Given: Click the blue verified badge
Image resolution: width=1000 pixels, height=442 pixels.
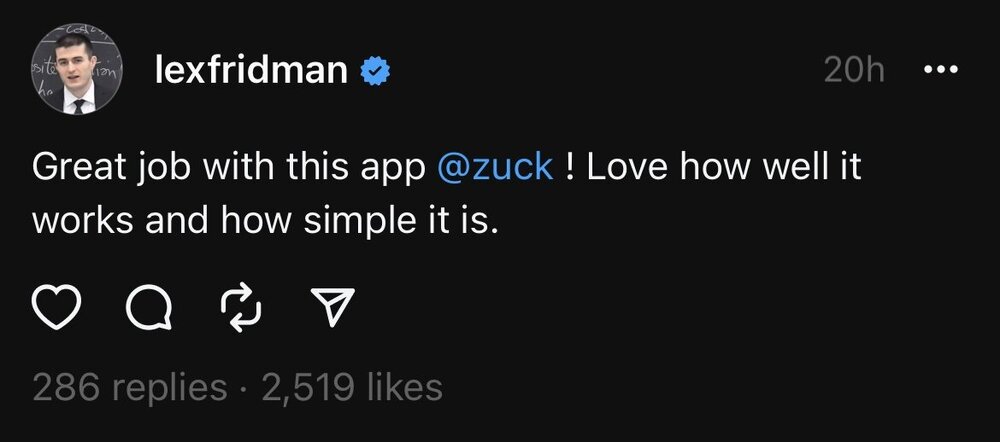Looking at the screenshot, I should click(x=375, y=70).
